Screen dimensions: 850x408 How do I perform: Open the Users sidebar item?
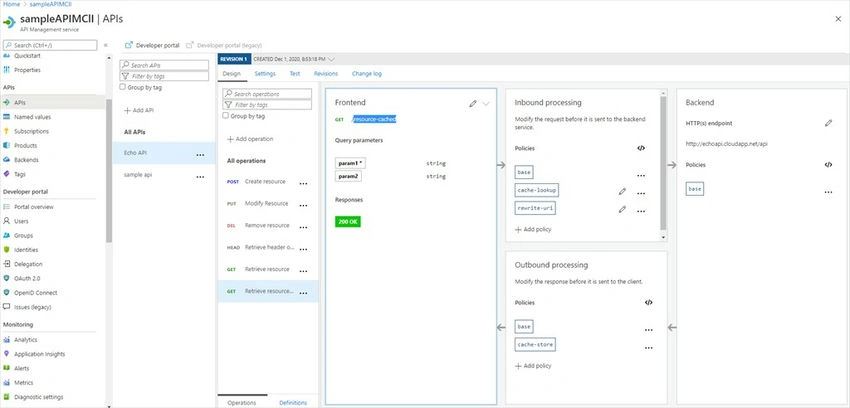21,221
